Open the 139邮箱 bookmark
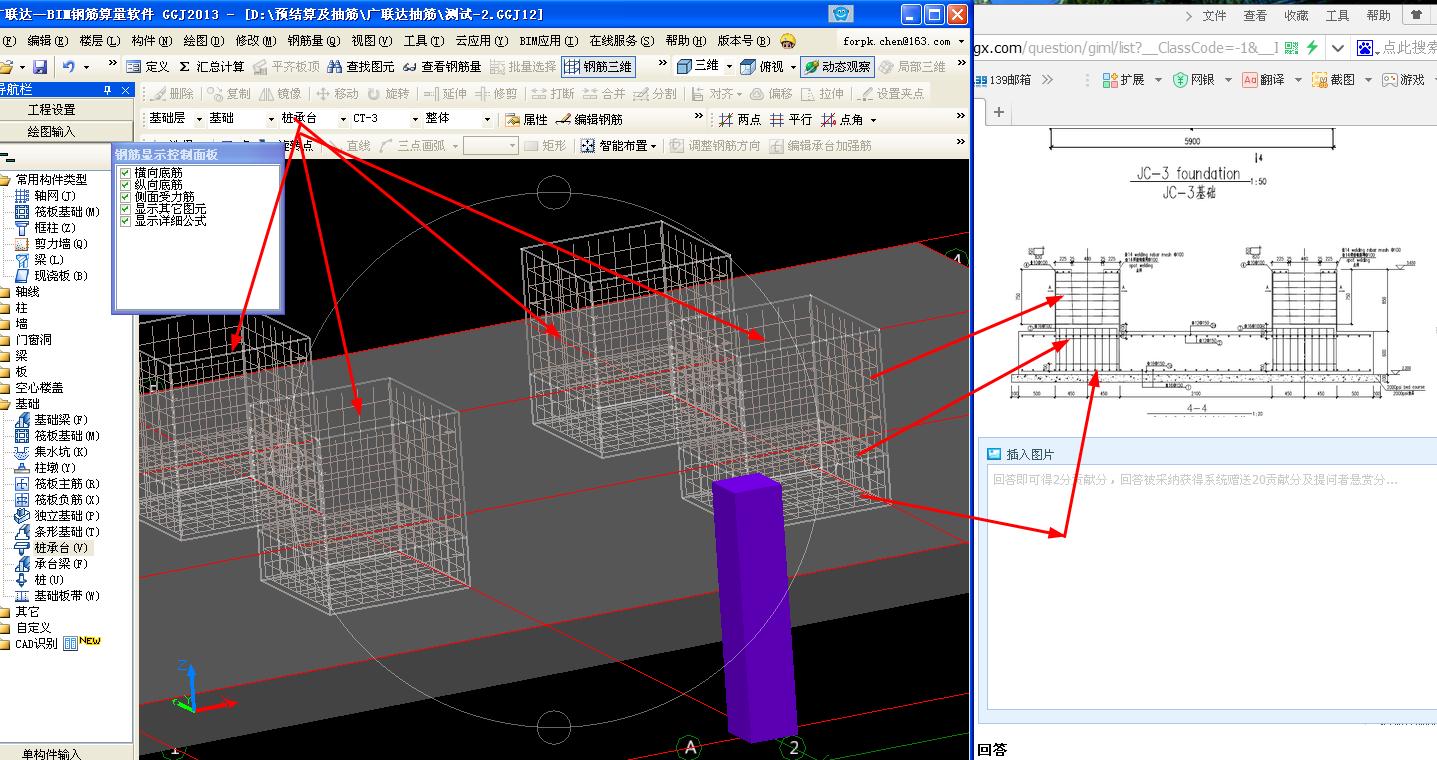The image size is (1437, 760). tap(1003, 79)
